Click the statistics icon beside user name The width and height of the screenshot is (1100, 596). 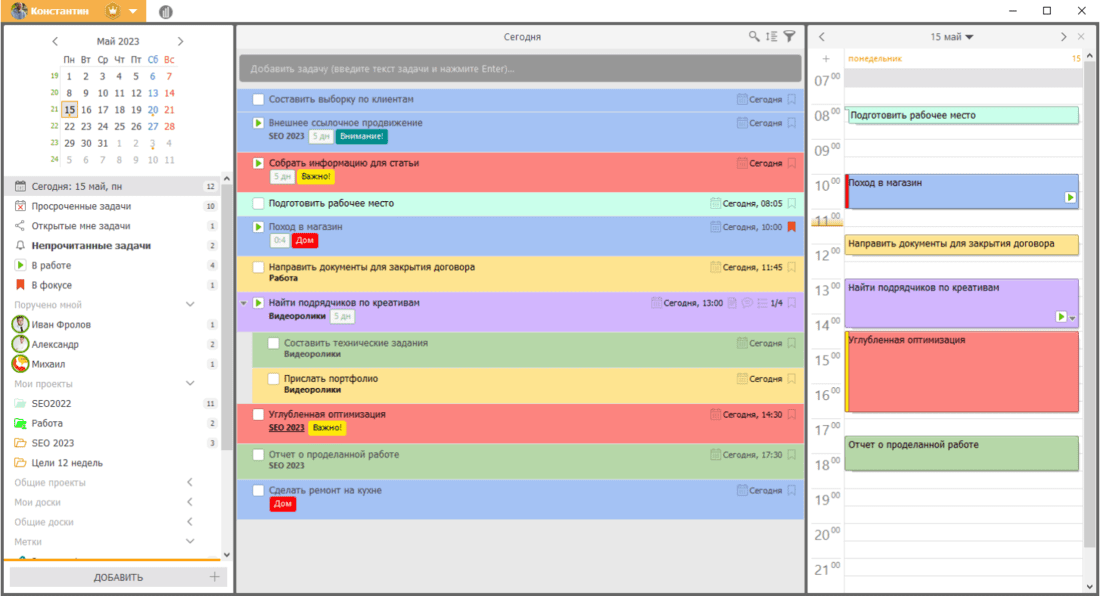(165, 12)
